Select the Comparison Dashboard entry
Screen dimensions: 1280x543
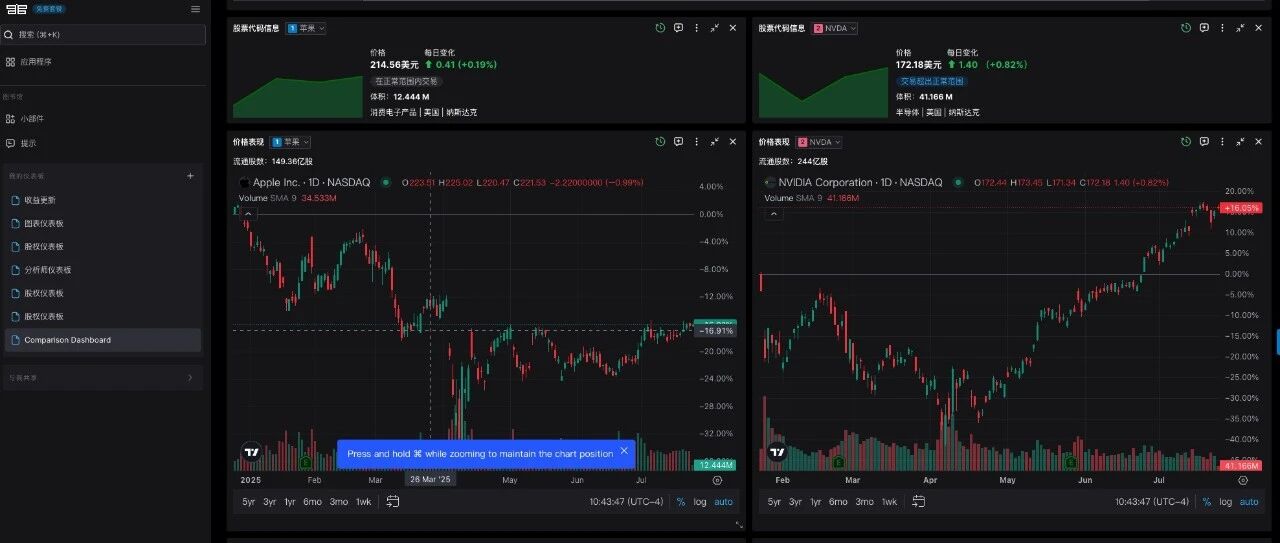(103, 340)
